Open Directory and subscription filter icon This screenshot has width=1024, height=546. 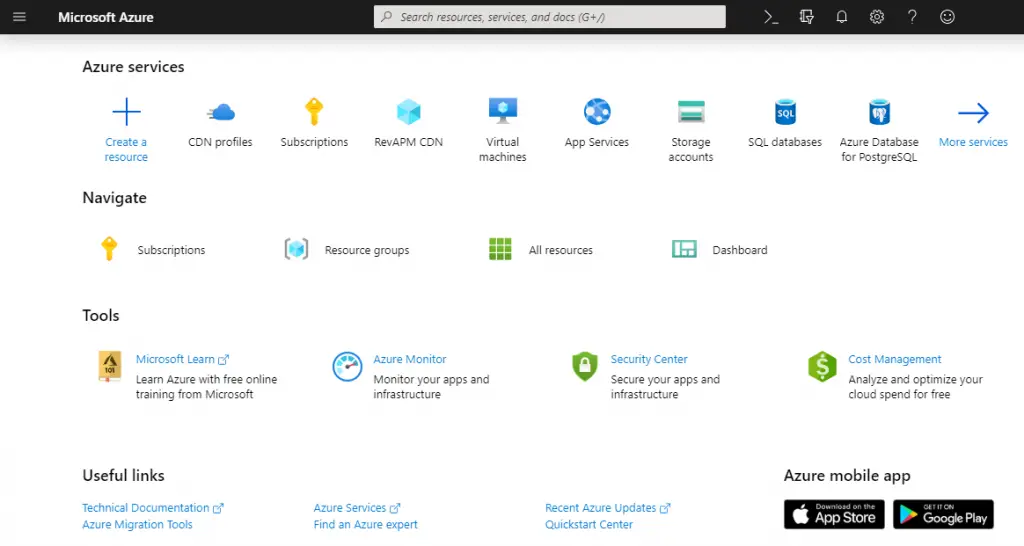(x=807, y=17)
